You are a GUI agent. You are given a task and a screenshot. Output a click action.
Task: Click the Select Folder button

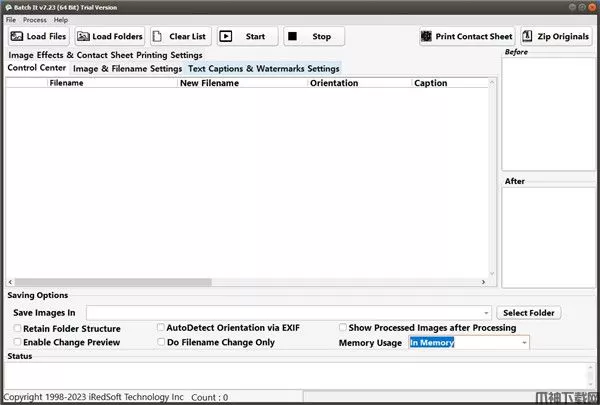pos(529,313)
